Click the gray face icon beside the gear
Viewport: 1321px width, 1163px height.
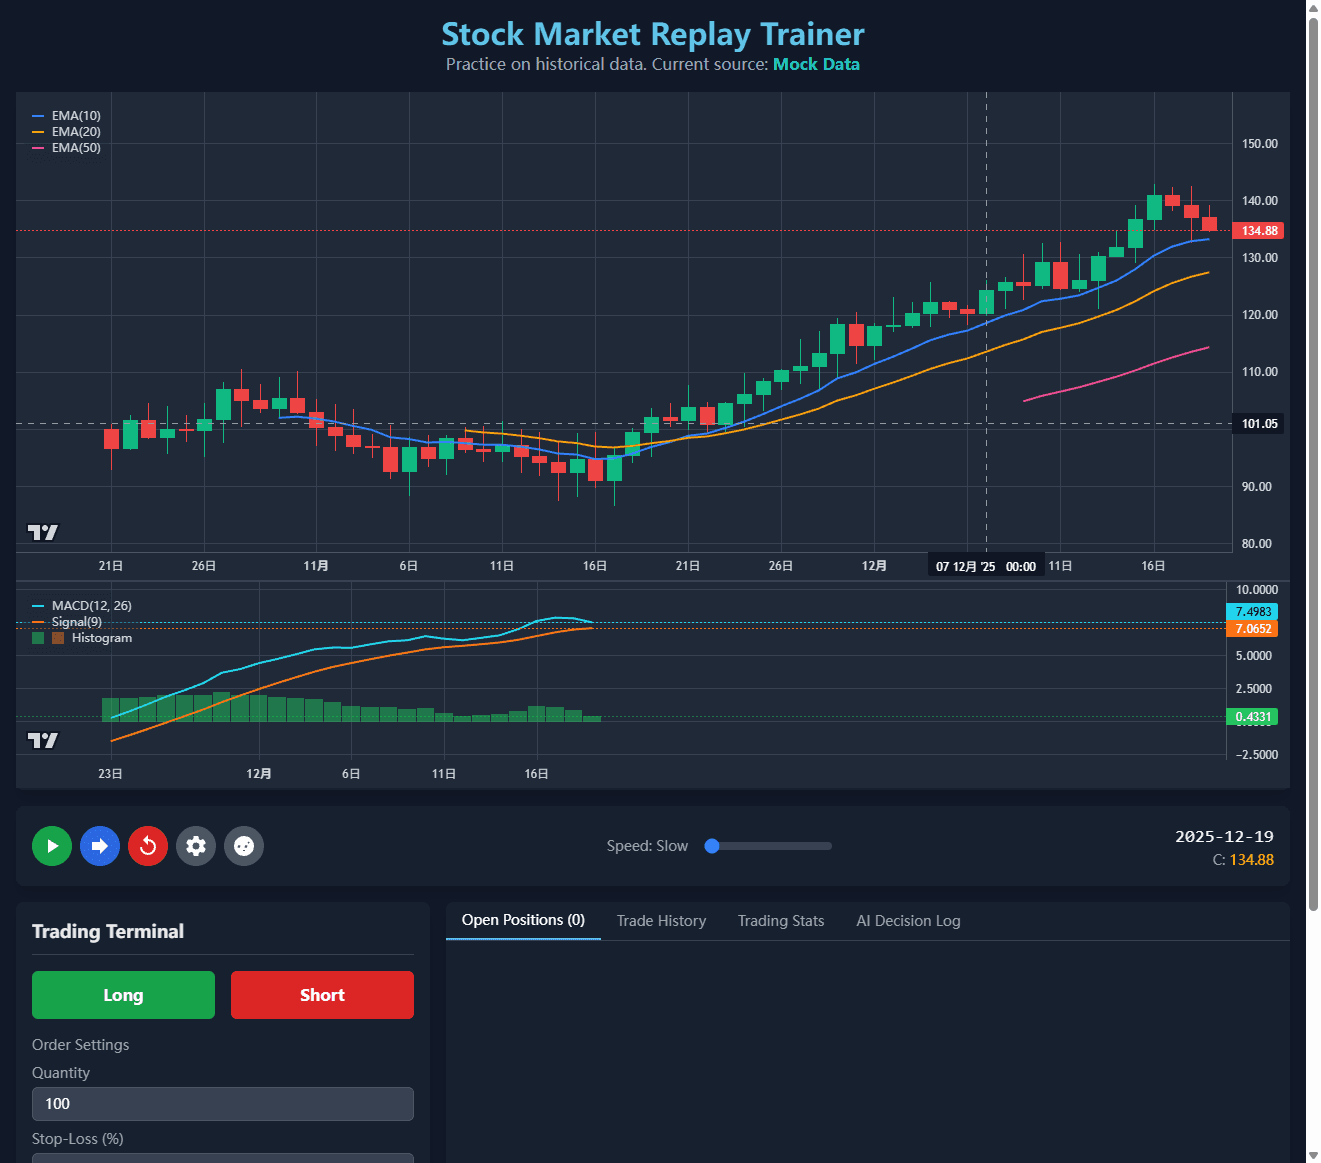click(x=244, y=846)
